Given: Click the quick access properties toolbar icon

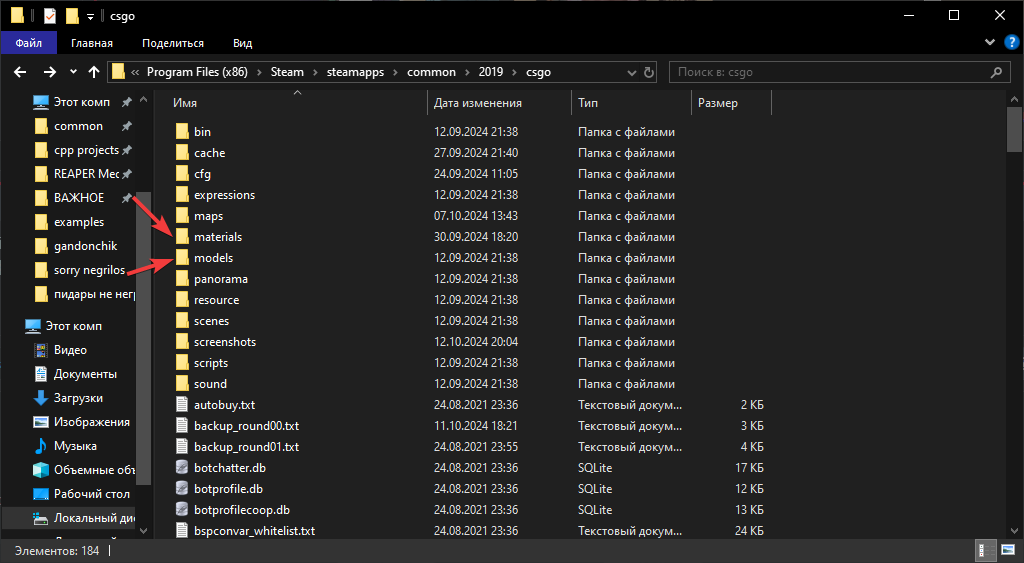Looking at the screenshot, I should [50, 16].
